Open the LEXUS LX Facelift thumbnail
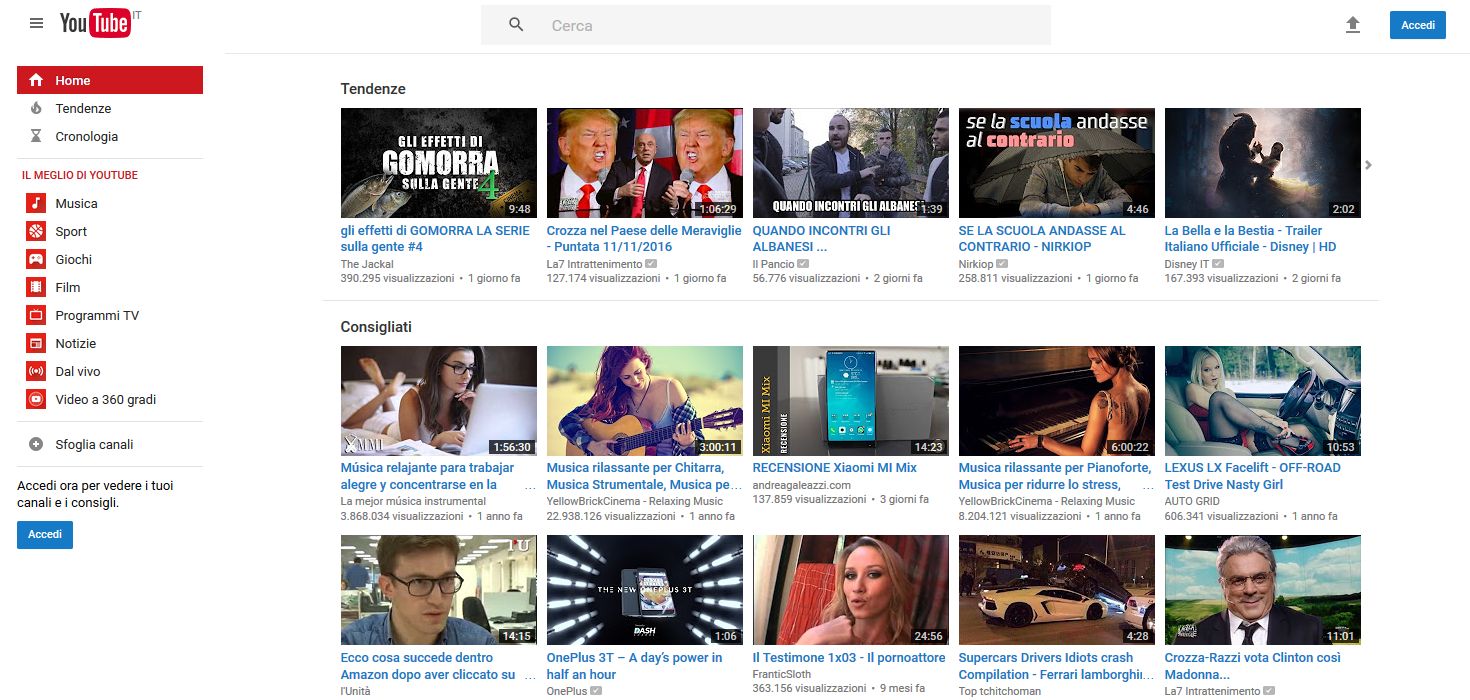This screenshot has width=1470, height=700. pyautogui.click(x=1263, y=401)
